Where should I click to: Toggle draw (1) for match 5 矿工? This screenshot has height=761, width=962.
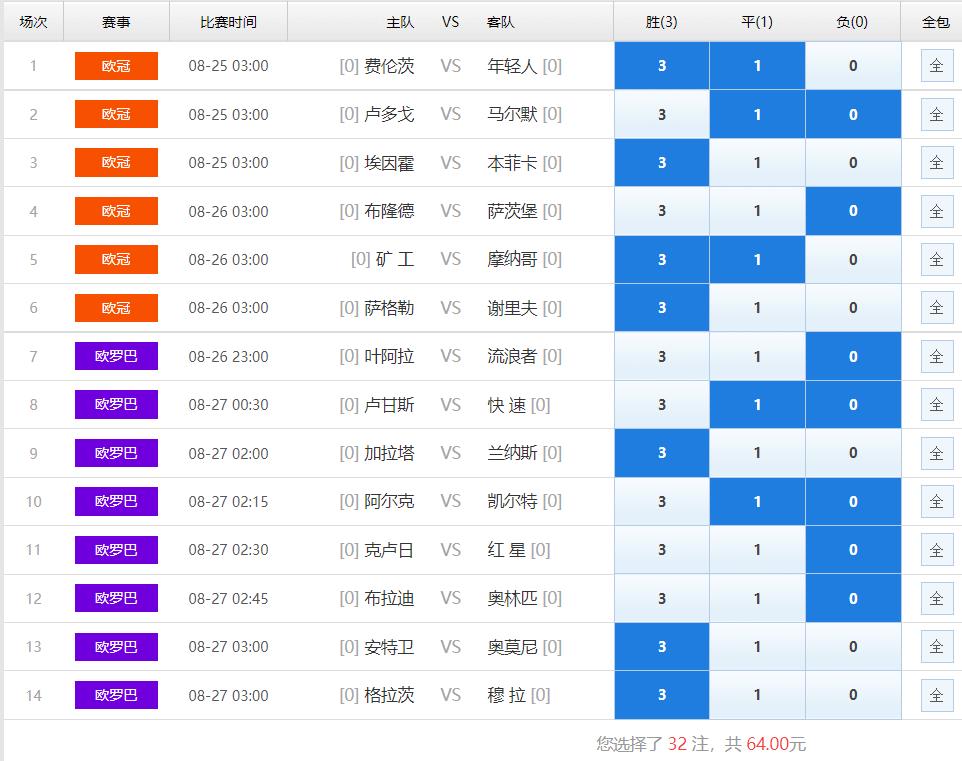pos(757,260)
